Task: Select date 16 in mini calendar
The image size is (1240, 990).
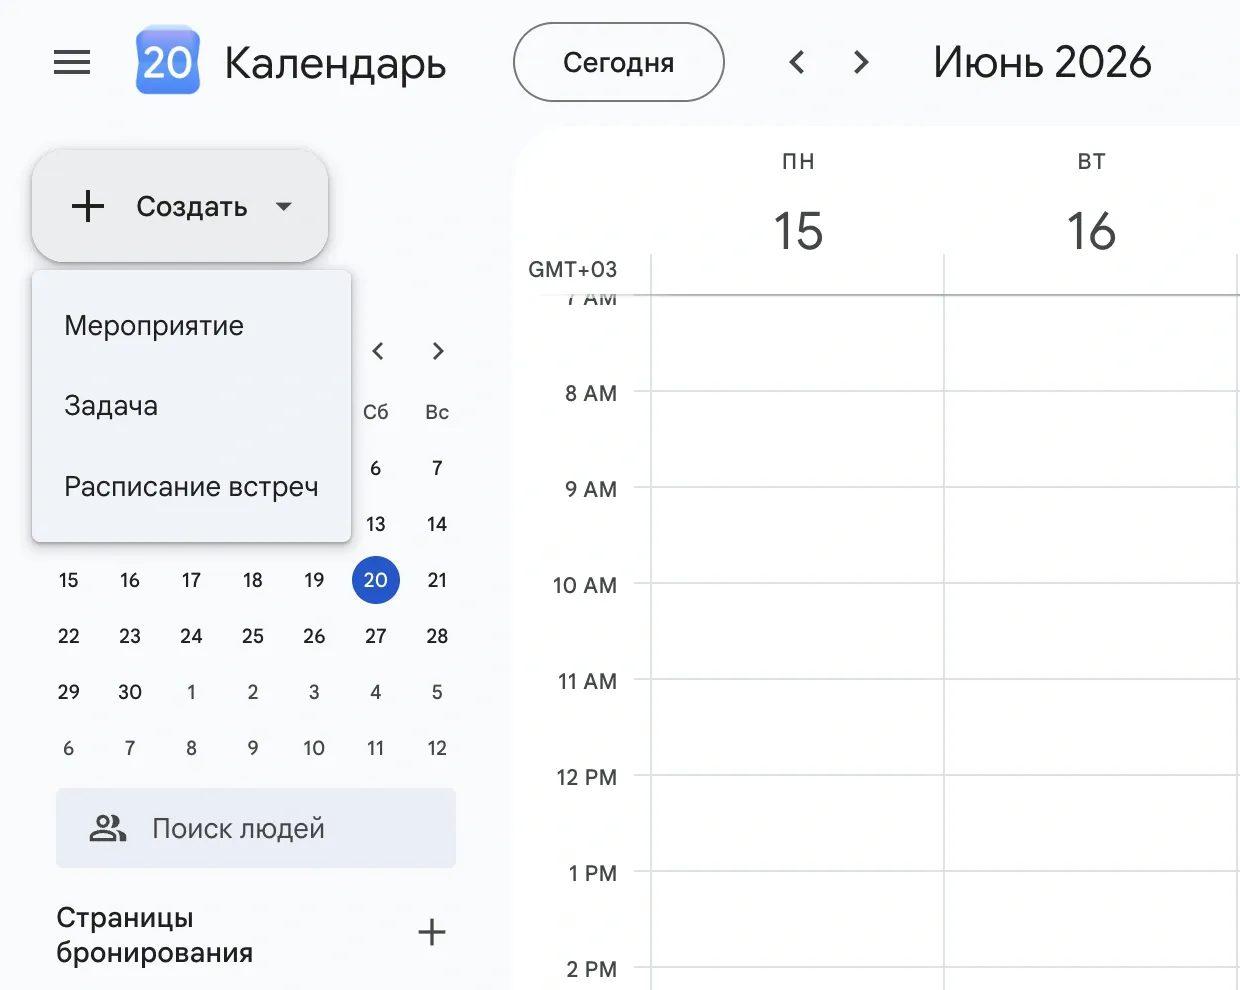Action: 130,580
